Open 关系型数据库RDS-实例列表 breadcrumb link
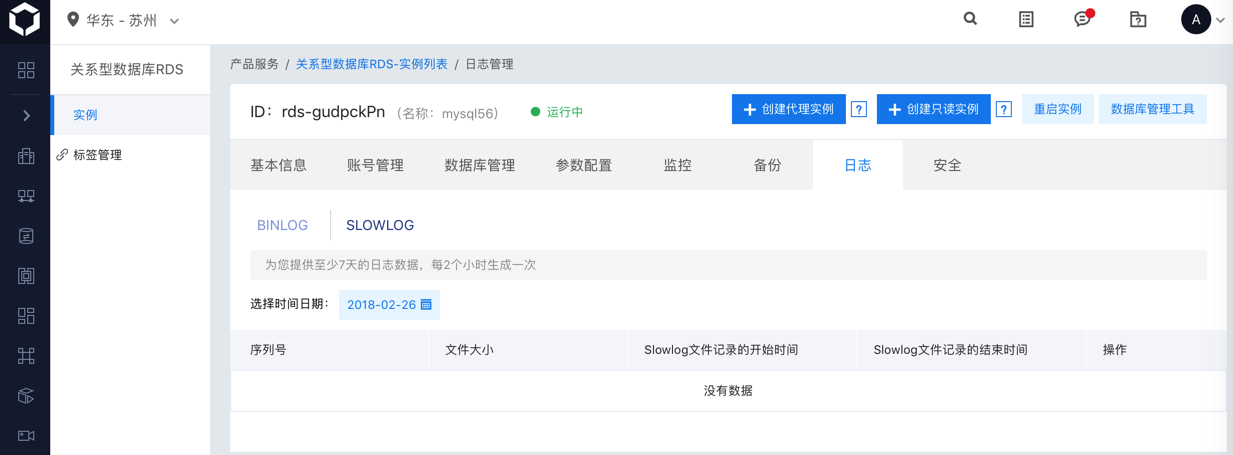 pos(371,64)
